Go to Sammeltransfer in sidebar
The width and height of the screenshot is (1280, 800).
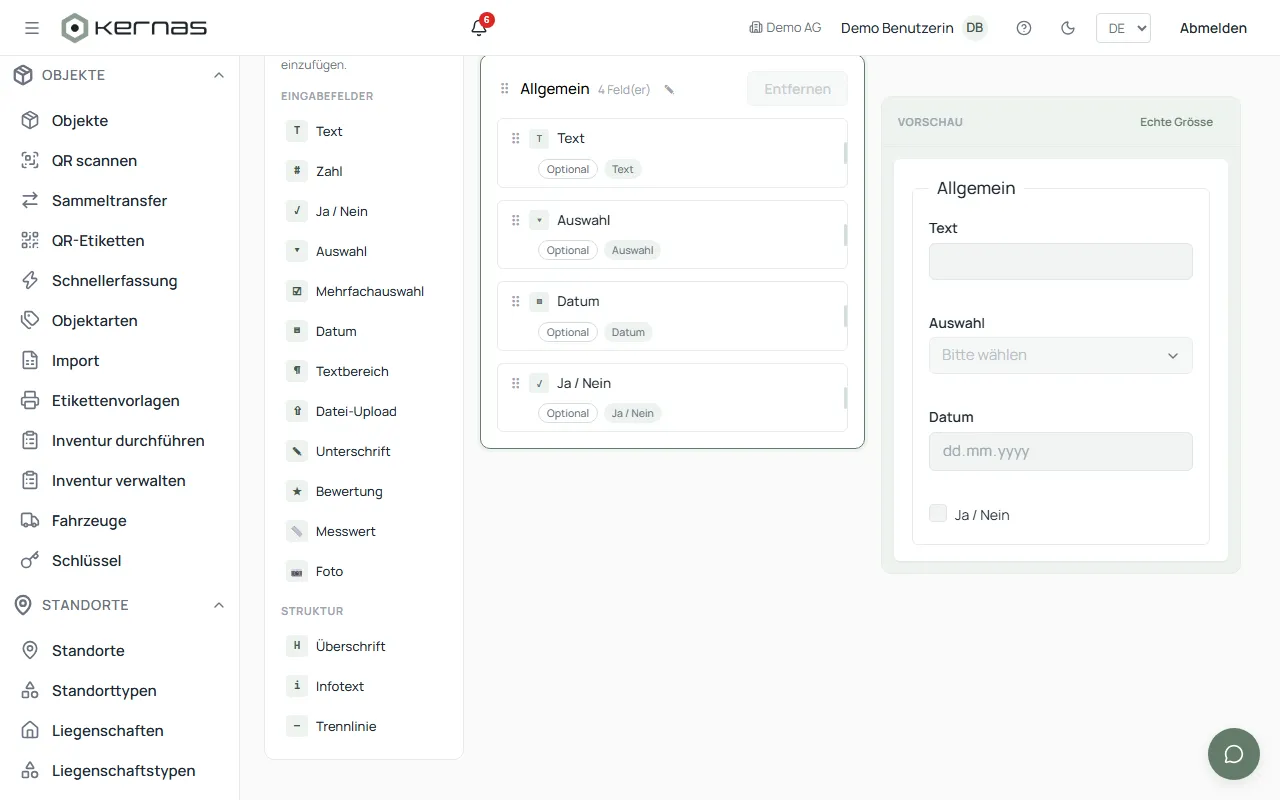click(120, 200)
